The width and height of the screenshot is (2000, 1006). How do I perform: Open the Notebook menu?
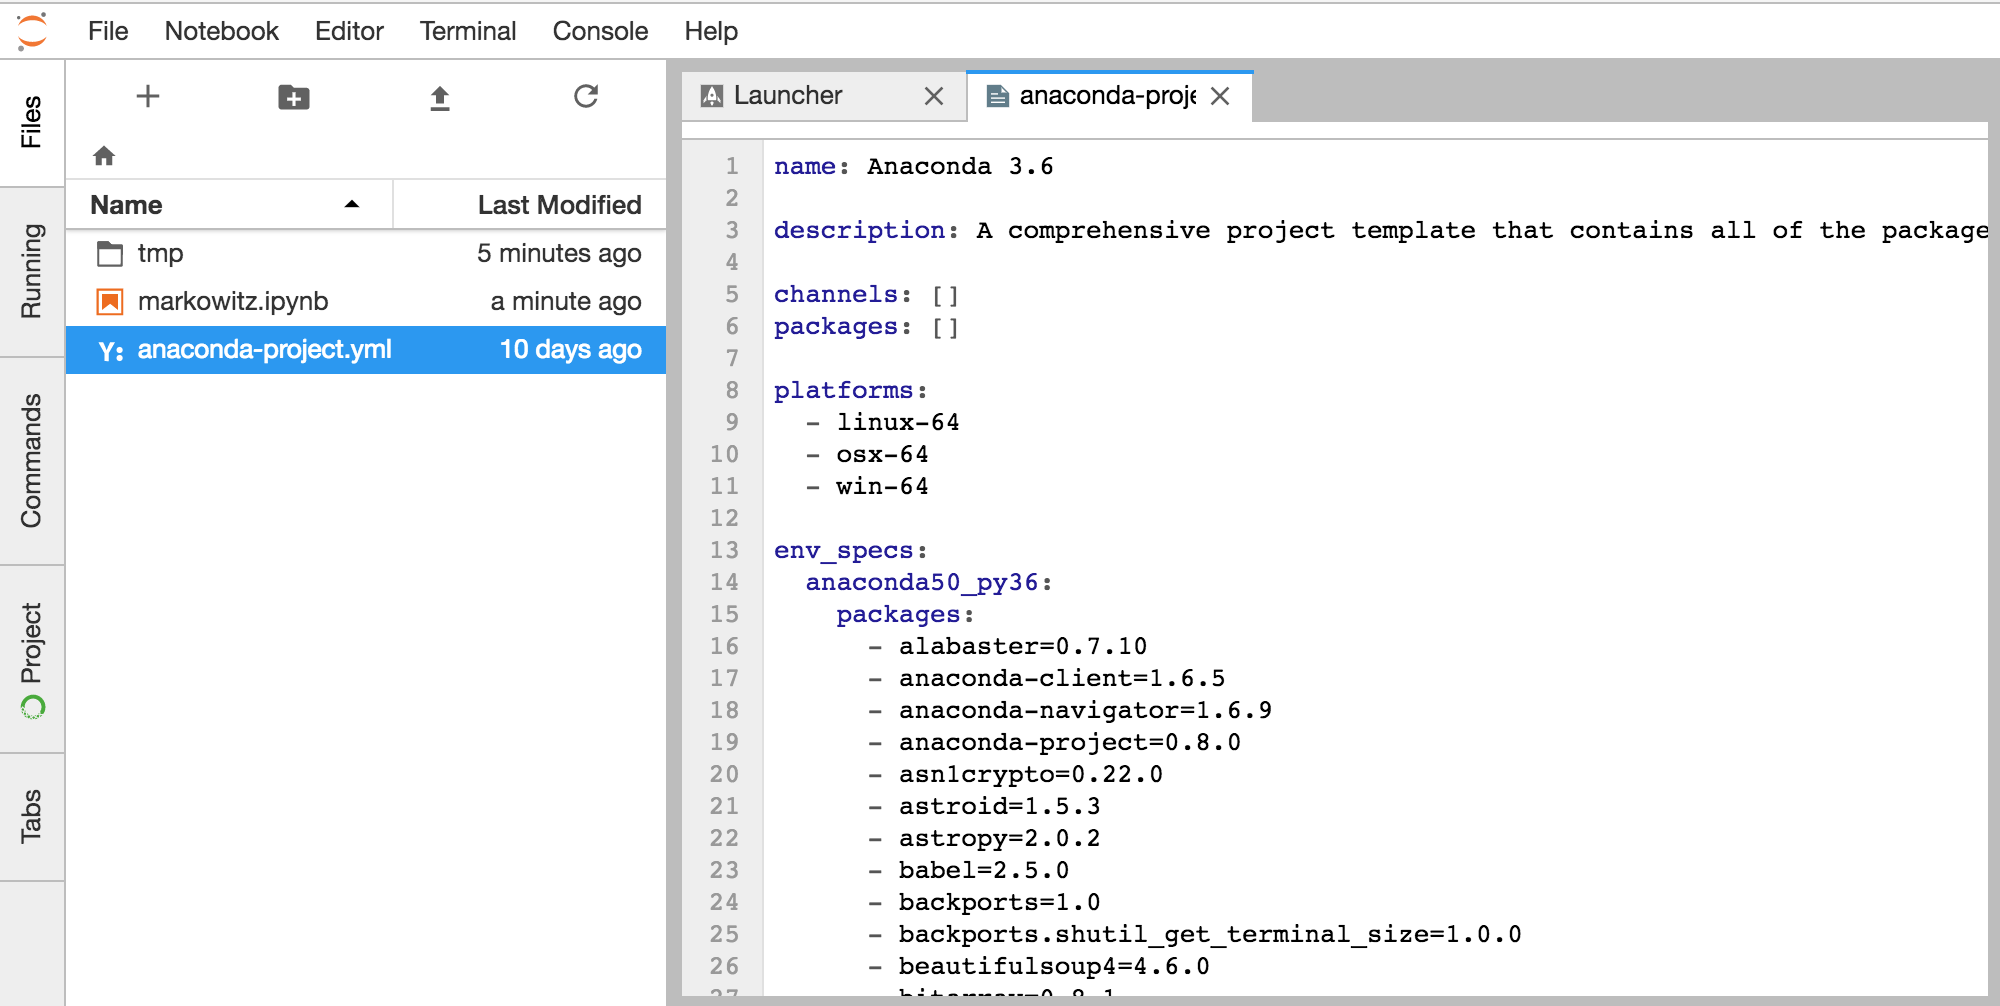[x=221, y=31]
